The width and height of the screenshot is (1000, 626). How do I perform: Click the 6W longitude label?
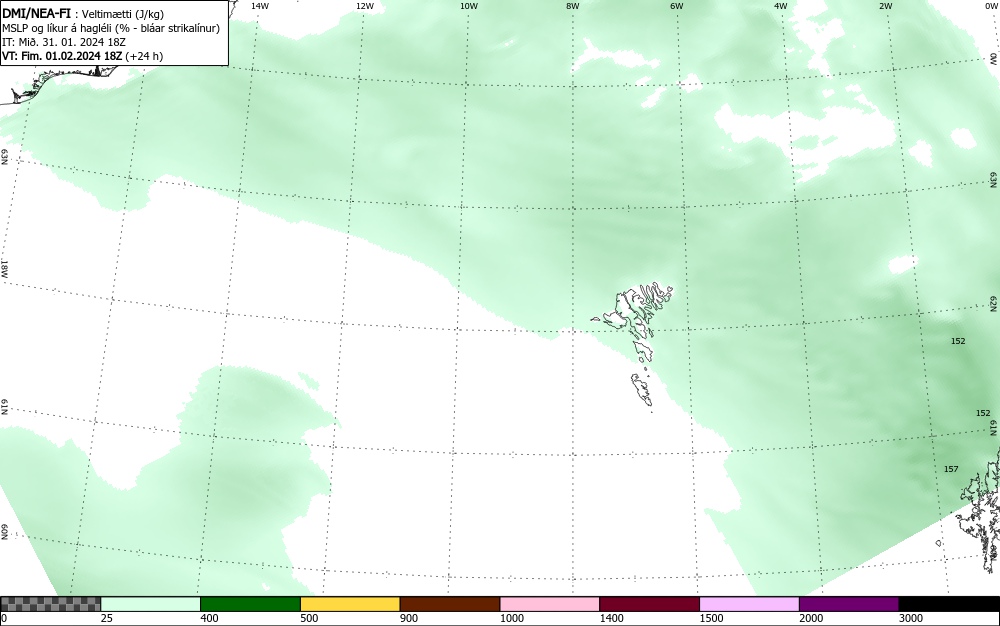[677, 6]
